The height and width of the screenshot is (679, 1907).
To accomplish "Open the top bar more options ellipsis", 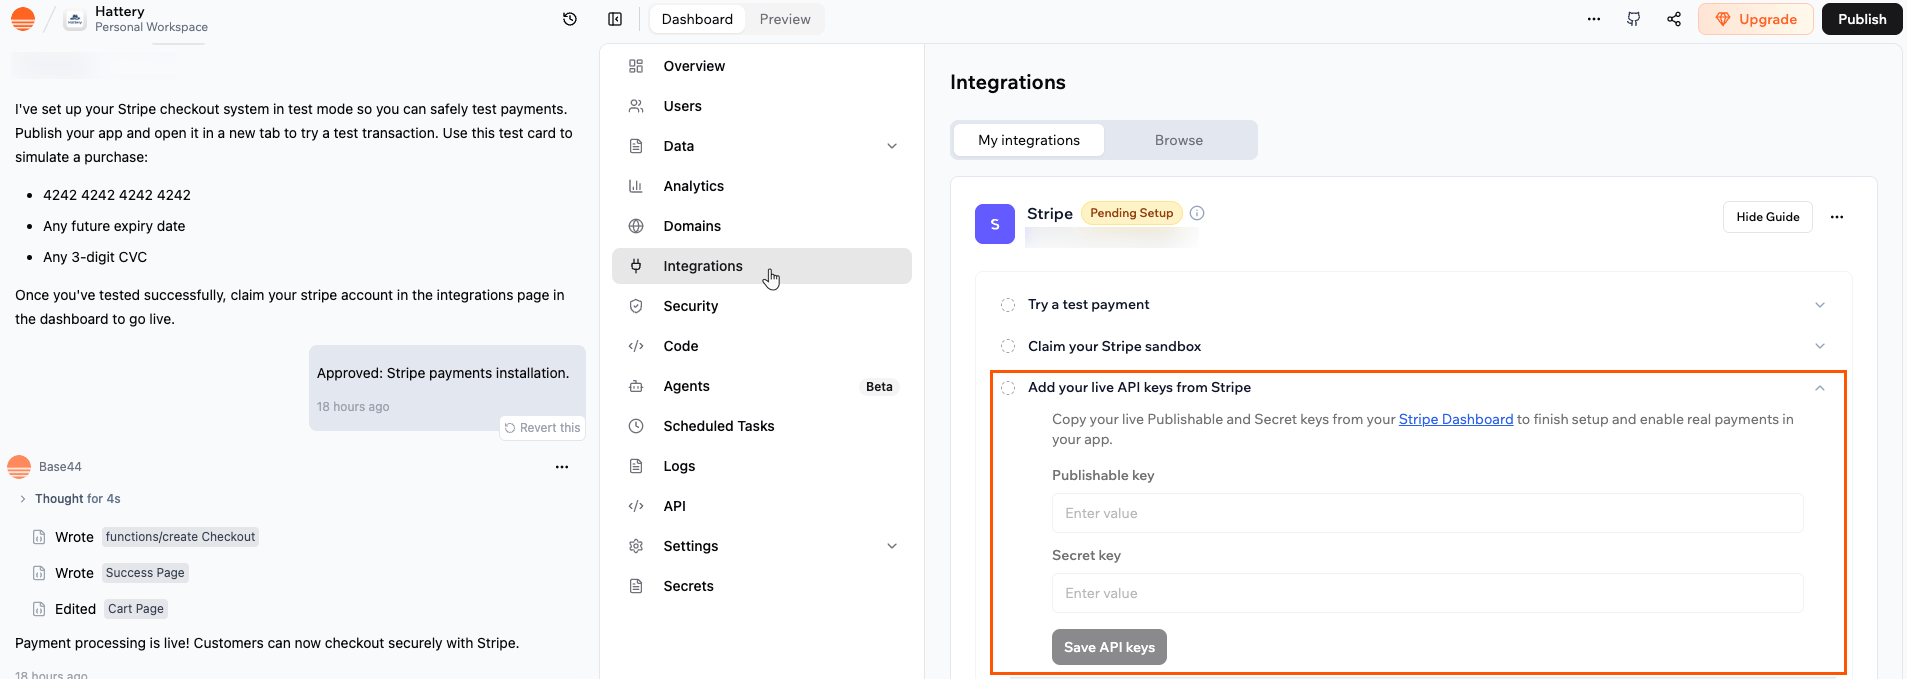I will coord(1594,19).
